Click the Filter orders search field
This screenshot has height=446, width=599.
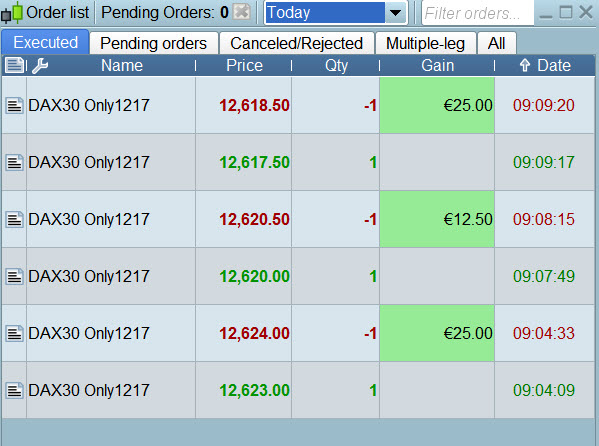pos(477,13)
